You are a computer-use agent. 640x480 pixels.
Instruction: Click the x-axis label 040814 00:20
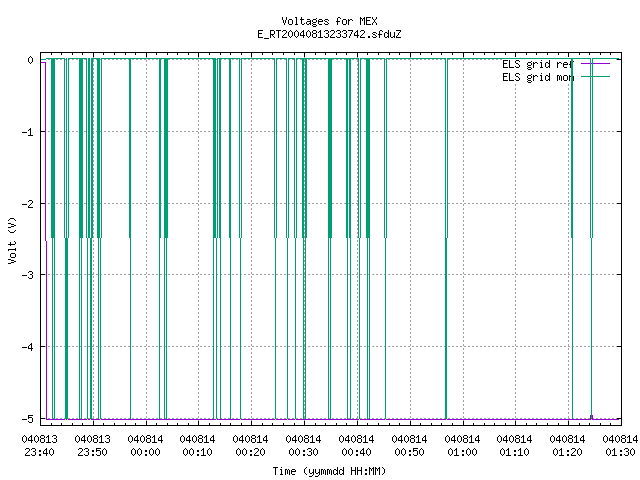pos(250,446)
